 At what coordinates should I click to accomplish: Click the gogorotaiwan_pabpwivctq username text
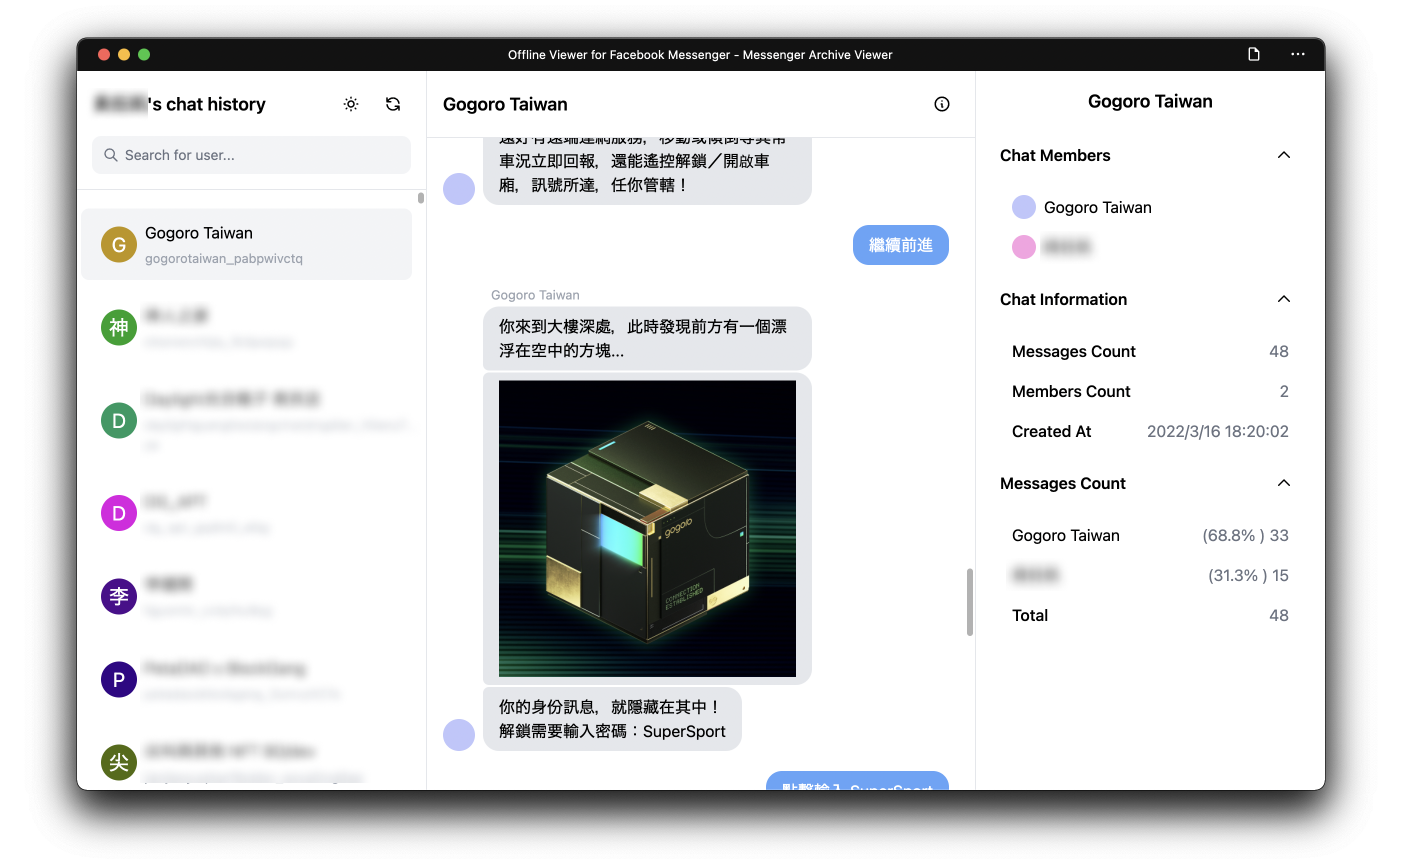(224, 259)
